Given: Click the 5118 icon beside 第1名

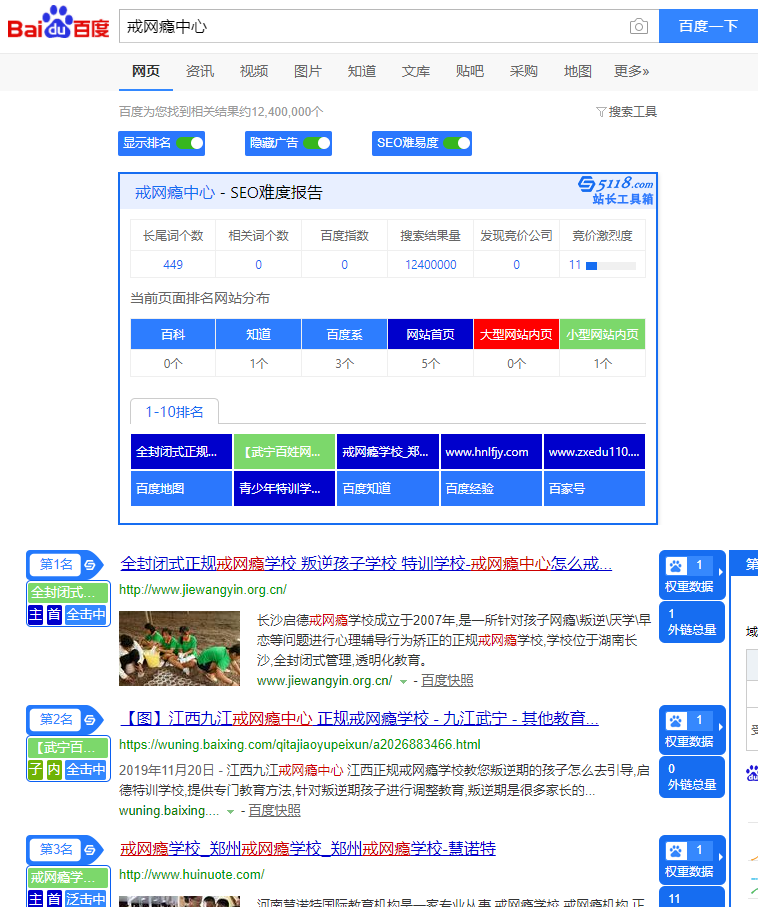Looking at the screenshot, I should click(x=90, y=565).
